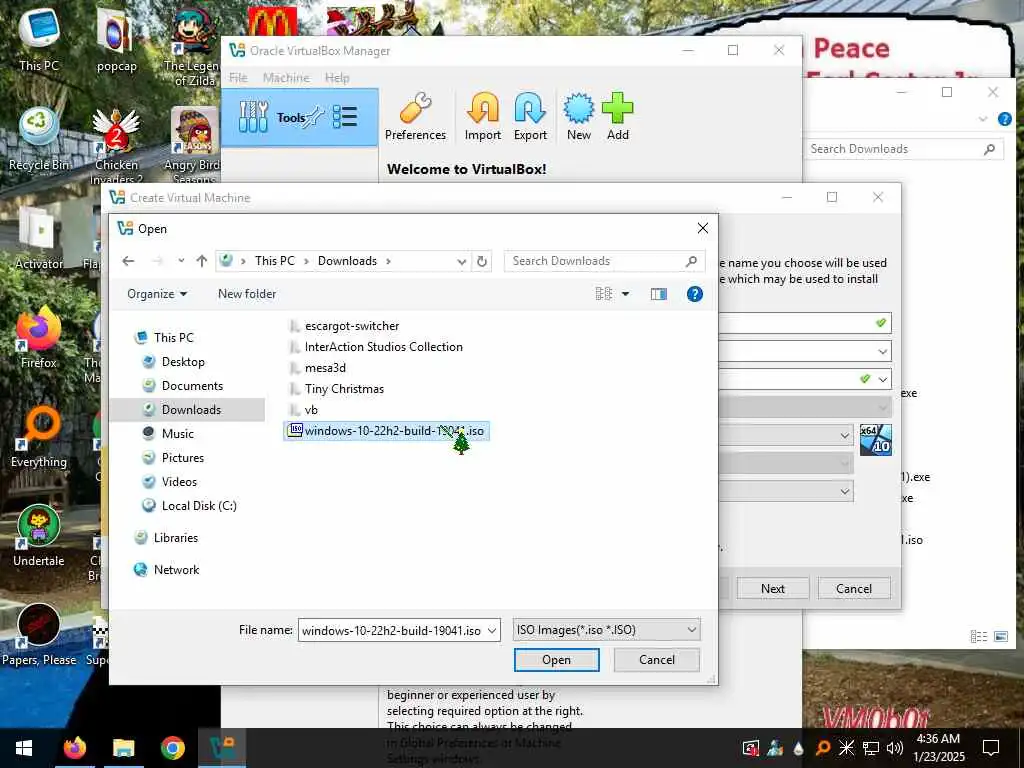Expand the address bar history dropdown
The image size is (1024, 768).
point(462,261)
